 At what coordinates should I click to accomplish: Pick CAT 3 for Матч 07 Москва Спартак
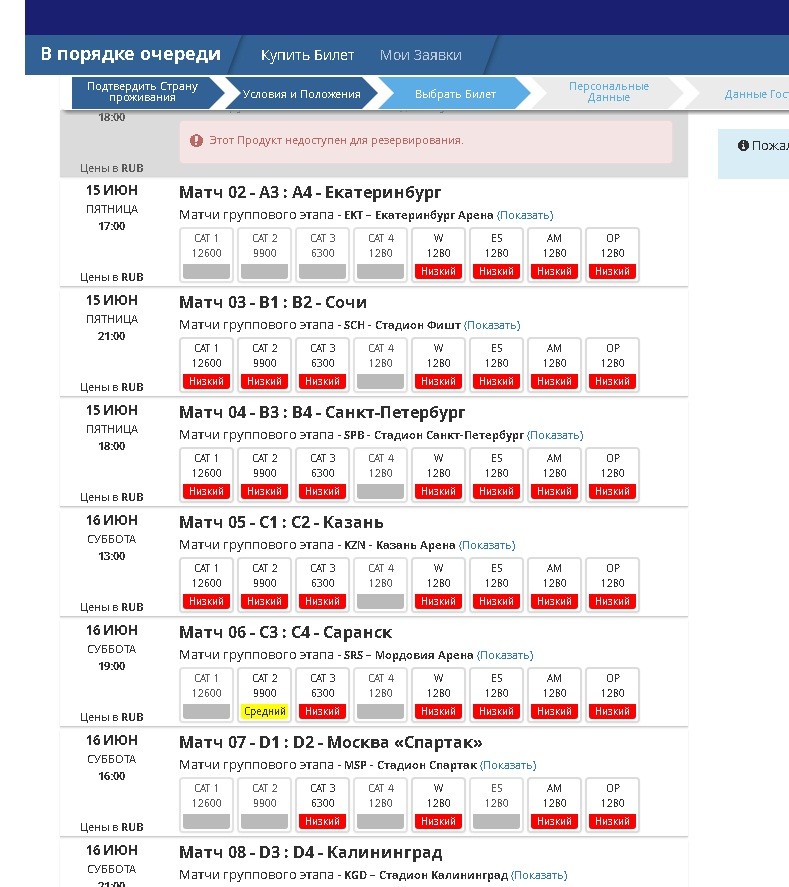pyautogui.click(x=322, y=804)
